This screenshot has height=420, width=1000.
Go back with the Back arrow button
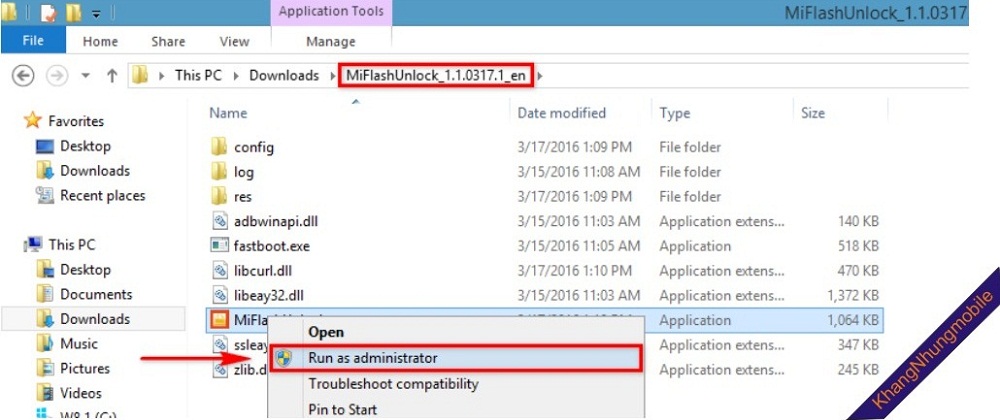pyautogui.click(x=23, y=76)
